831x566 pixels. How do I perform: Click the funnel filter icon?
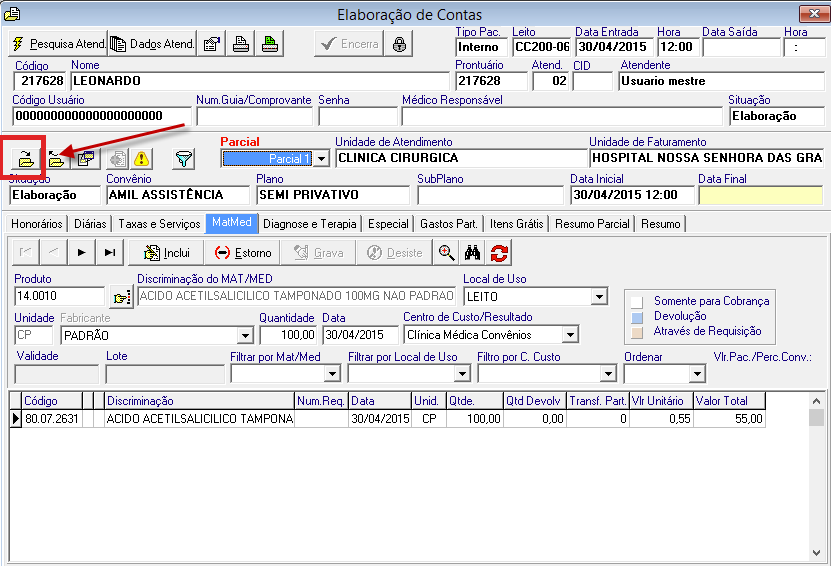184,158
